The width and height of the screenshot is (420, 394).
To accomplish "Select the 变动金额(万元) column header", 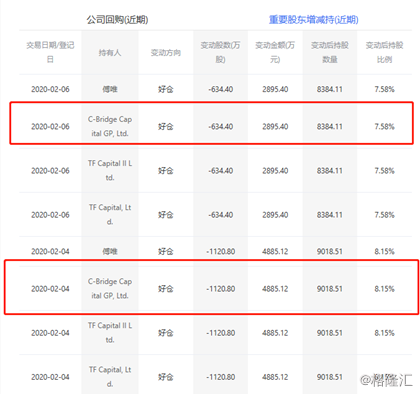I will tap(275, 52).
